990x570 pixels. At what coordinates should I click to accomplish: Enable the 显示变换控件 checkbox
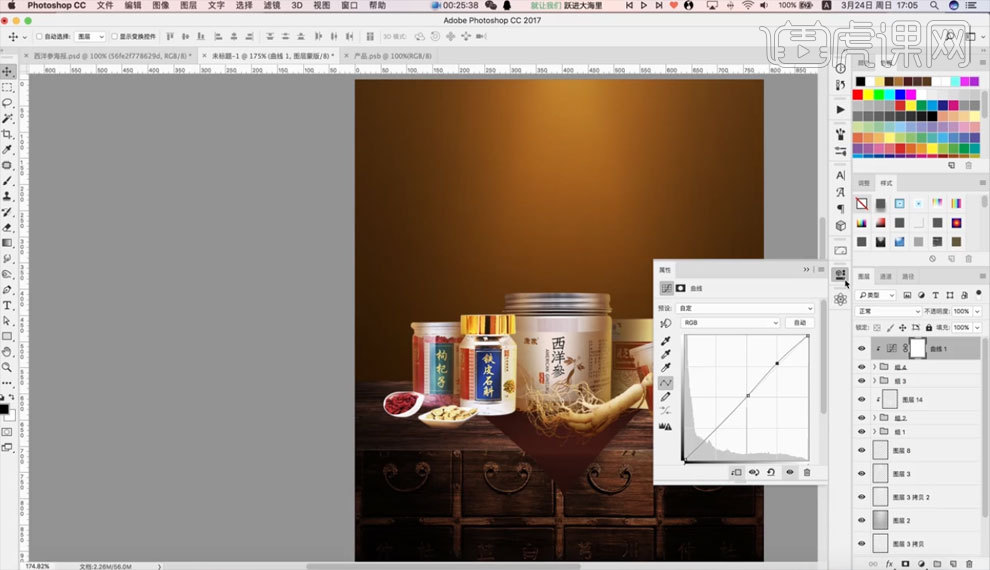tap(114, 37)
